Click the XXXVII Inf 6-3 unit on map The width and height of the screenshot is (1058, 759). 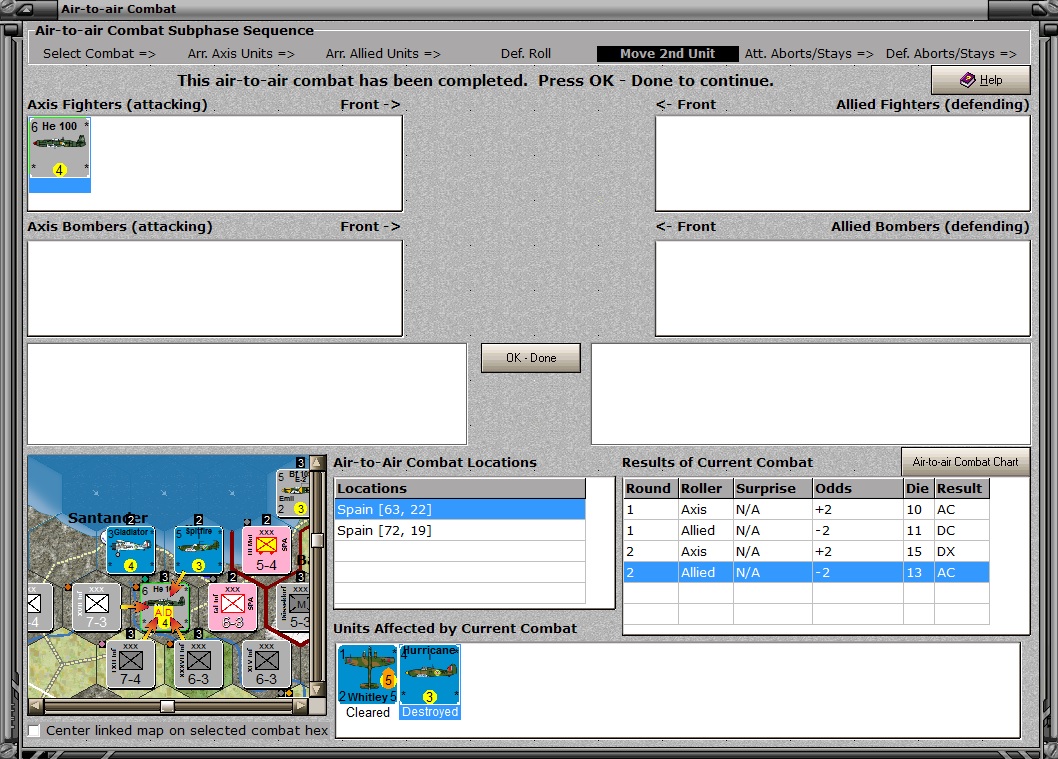[x=198, y=664]
